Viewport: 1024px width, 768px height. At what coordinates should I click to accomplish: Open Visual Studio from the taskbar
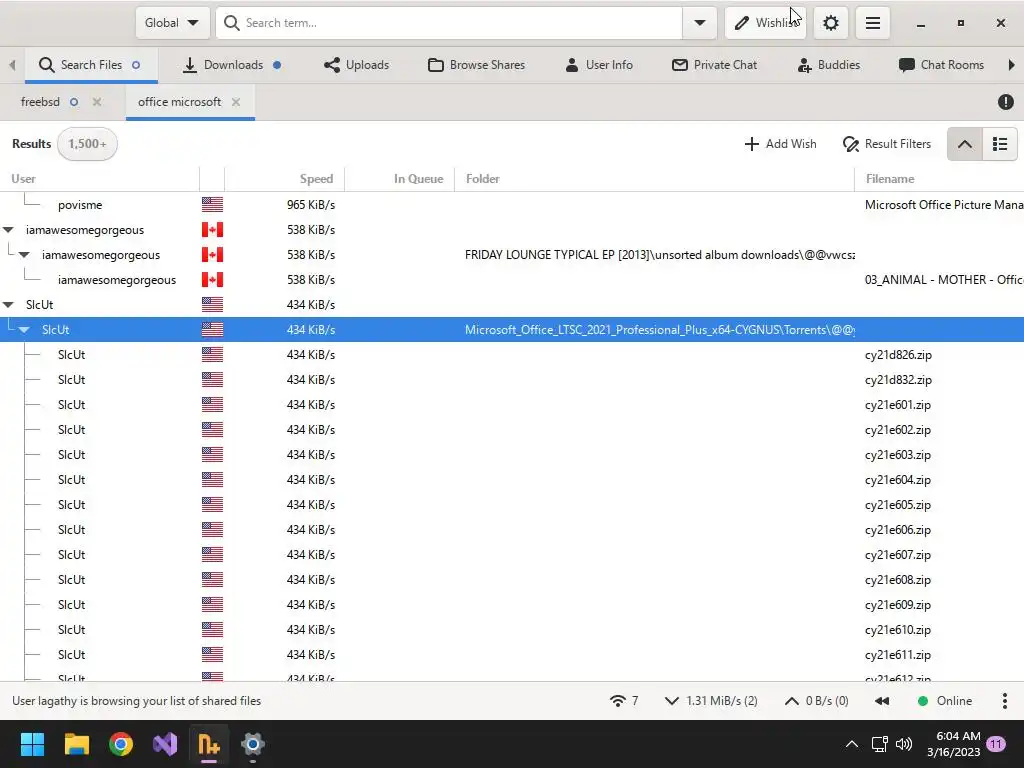pos(165,744)
